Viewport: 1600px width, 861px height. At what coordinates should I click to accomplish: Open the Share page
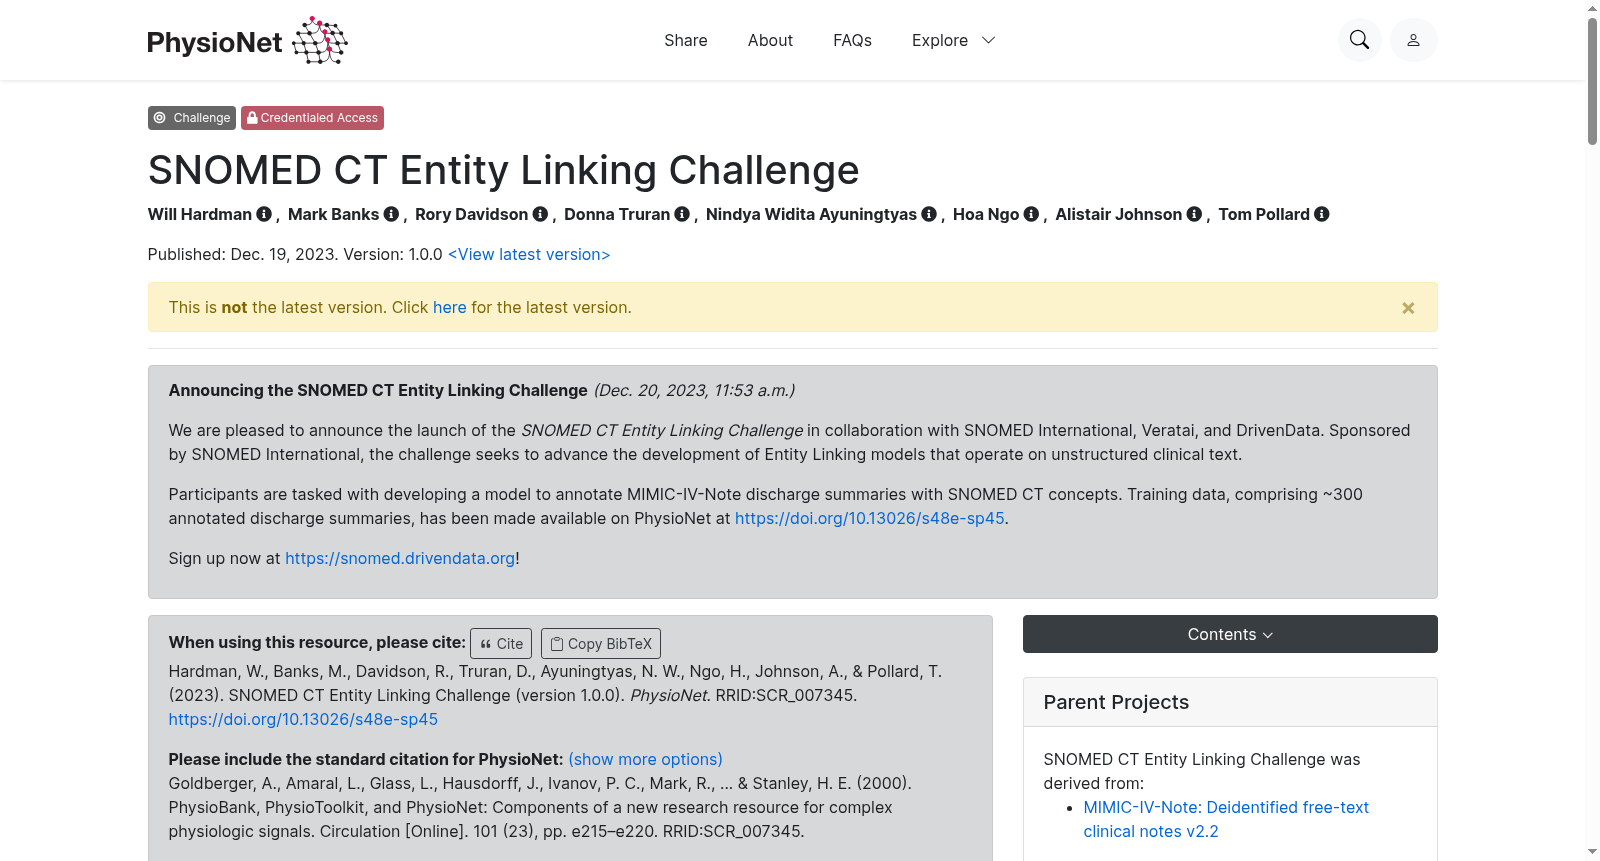pyautogui.click(x=686, y=40)
